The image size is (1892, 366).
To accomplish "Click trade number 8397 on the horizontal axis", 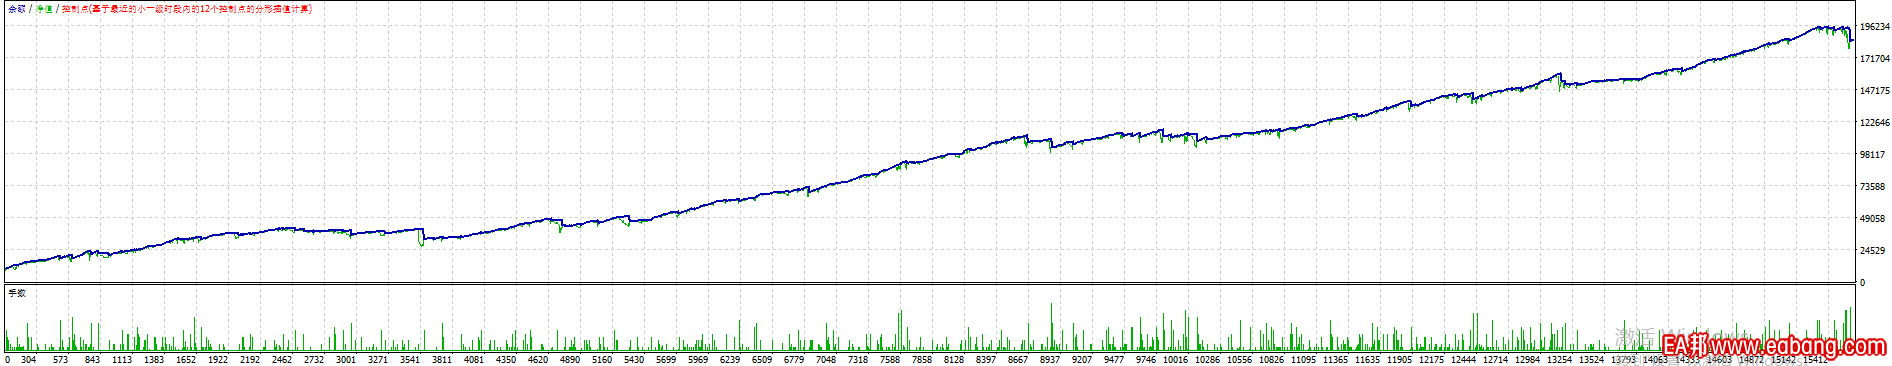I will click(x=986, y=359).
